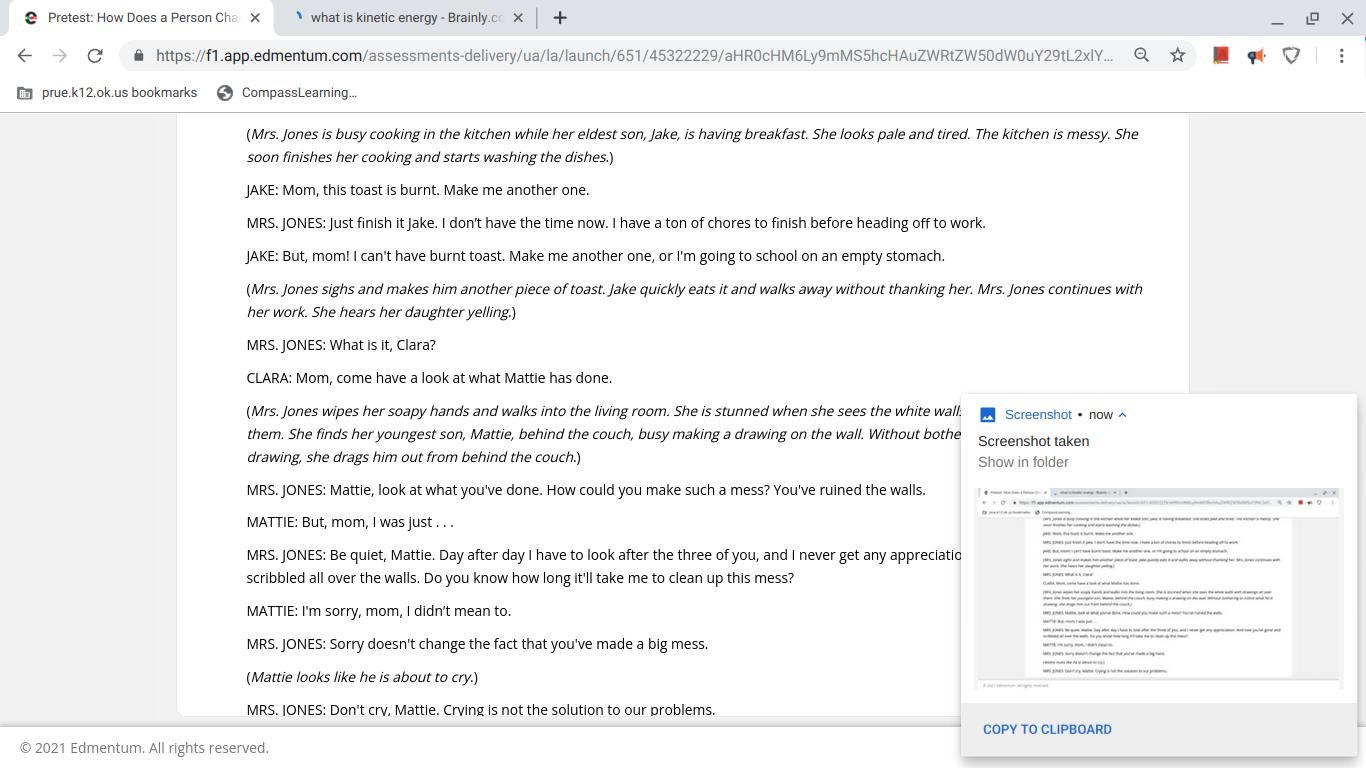1366x768 pixels.
Task: Switch to the Brainly kinetic energy tab
Action: [405, 18]
